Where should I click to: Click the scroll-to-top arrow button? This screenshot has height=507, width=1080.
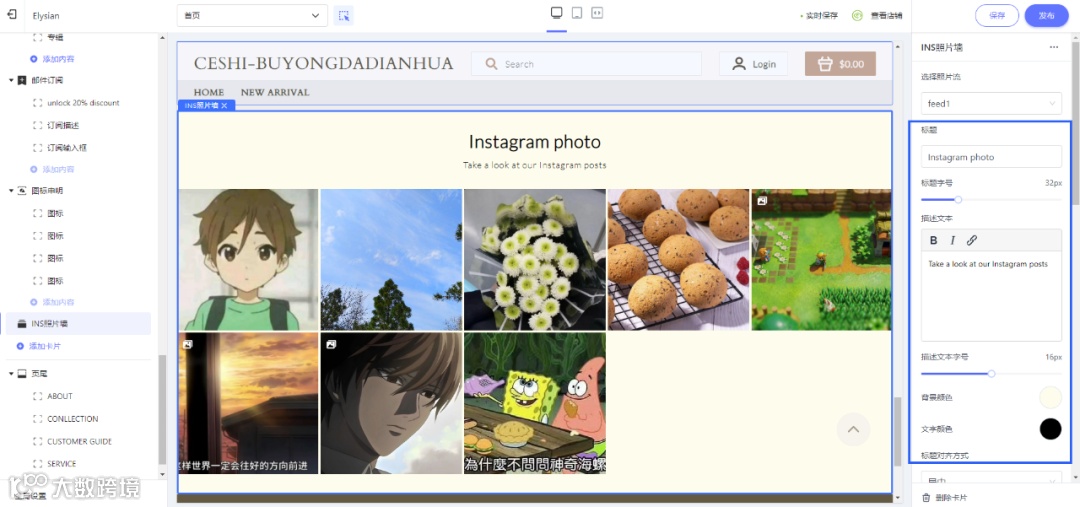click(853, 429)
